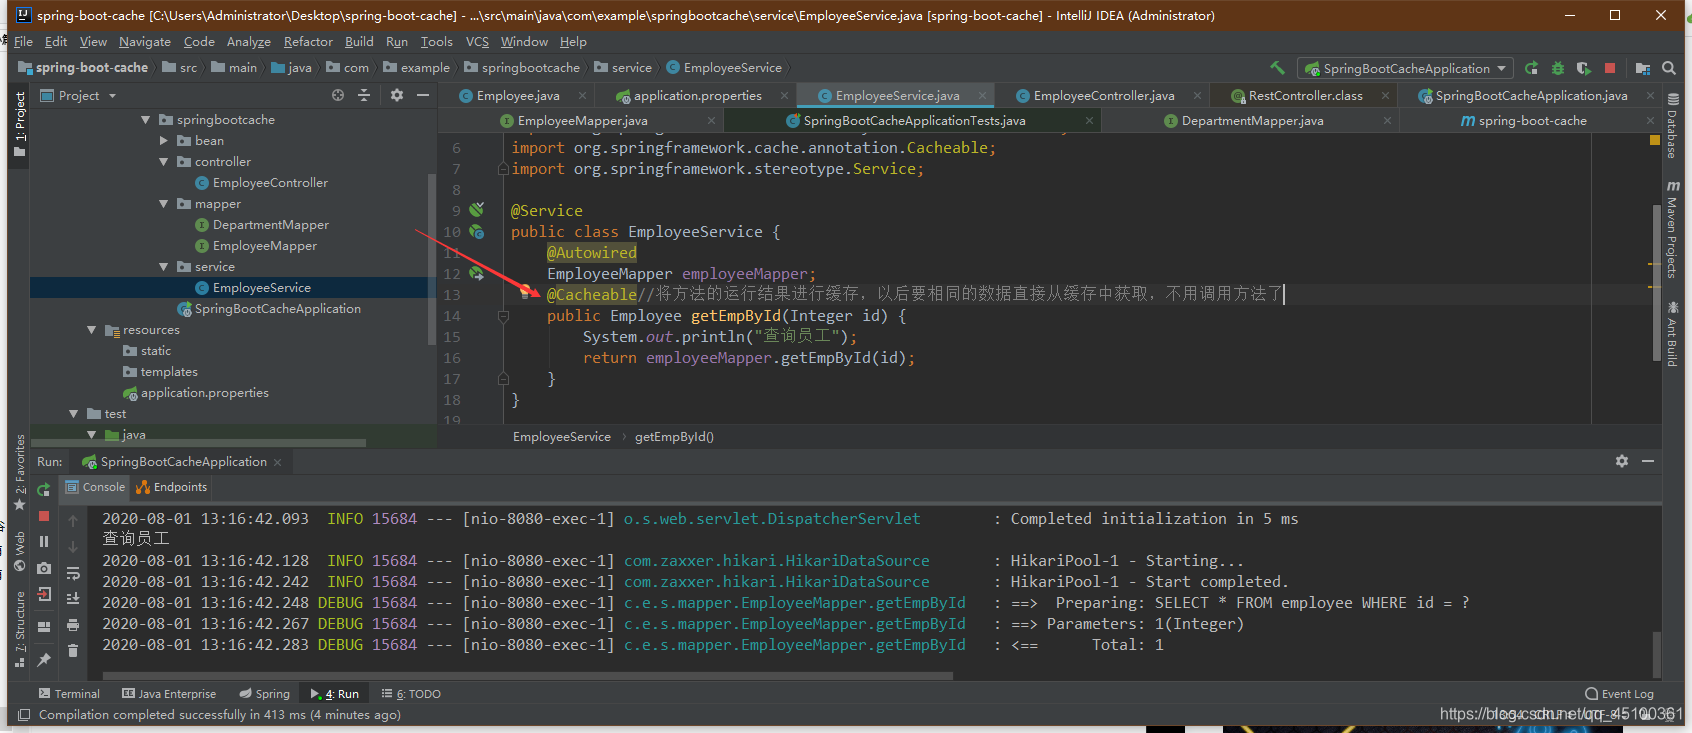Screen dimensions: 1692x733
Task: Open the Endpoints tab in Run panel
Action: click(x=172, y=487)
